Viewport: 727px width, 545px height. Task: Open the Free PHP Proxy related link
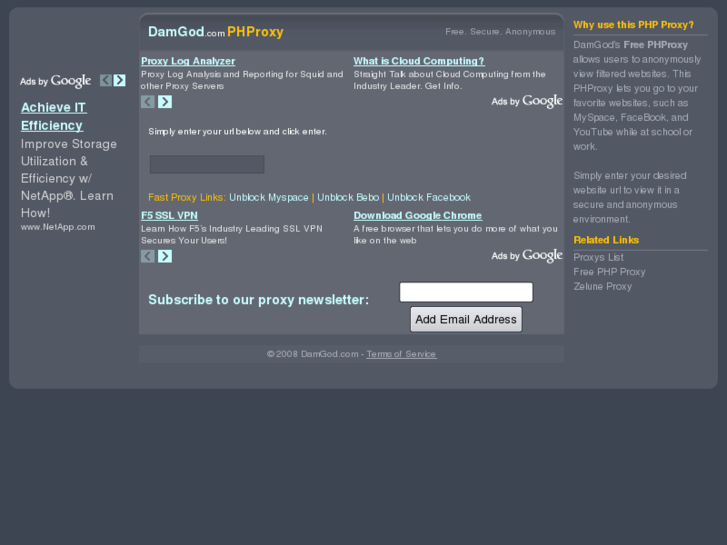[609, 272]
